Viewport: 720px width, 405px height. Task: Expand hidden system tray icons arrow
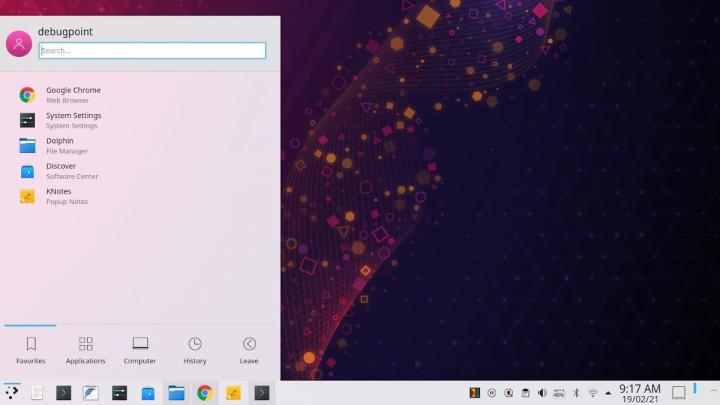[607, 393]
